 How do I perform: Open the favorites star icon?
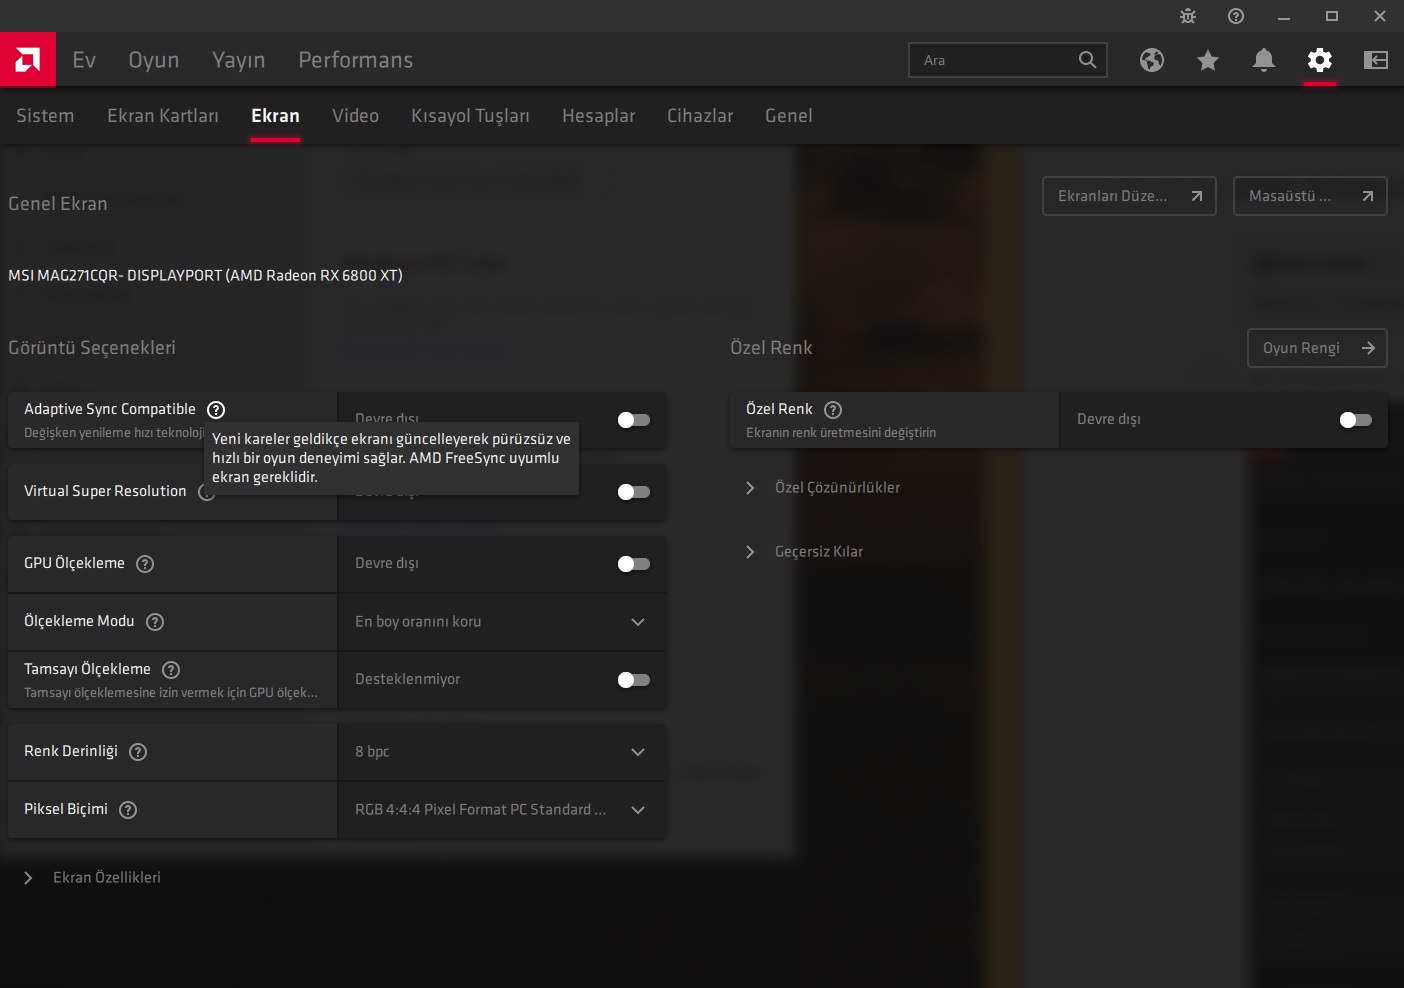1208,60
